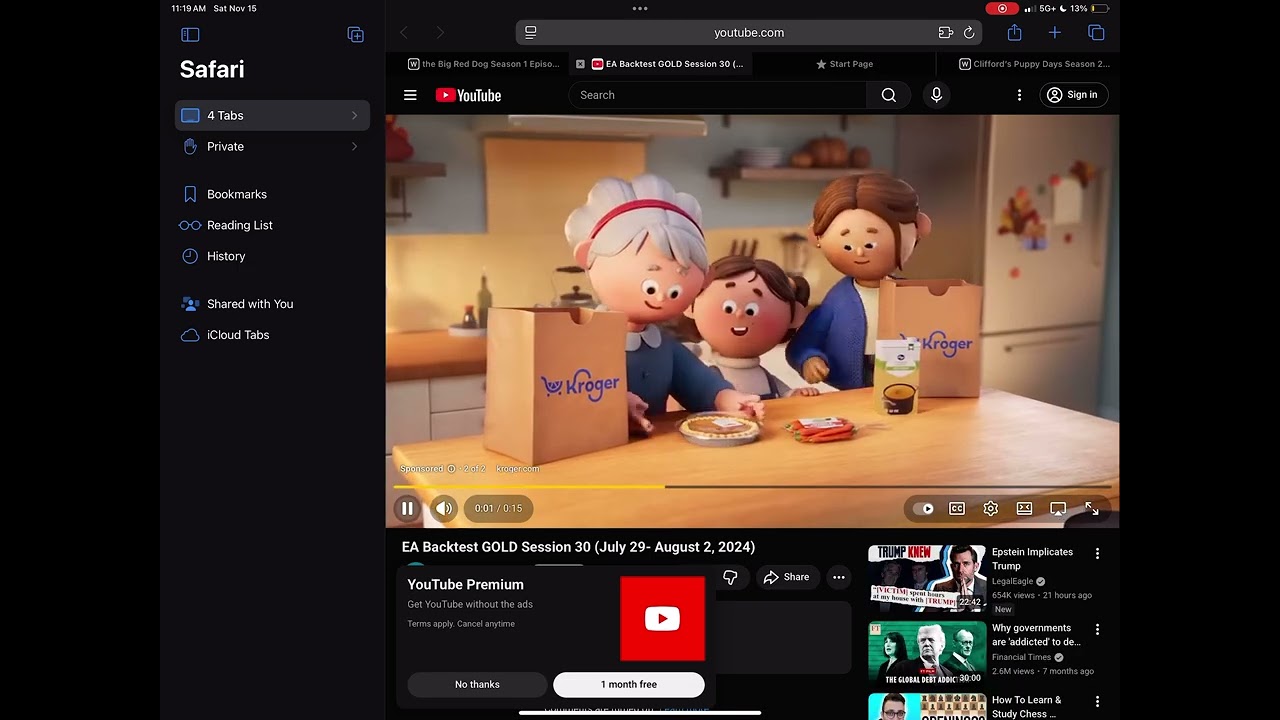Tap the Share icon in Safari toolbar
The height and width of the screenshot is (720, 1280).
(x=1014, y=32)
